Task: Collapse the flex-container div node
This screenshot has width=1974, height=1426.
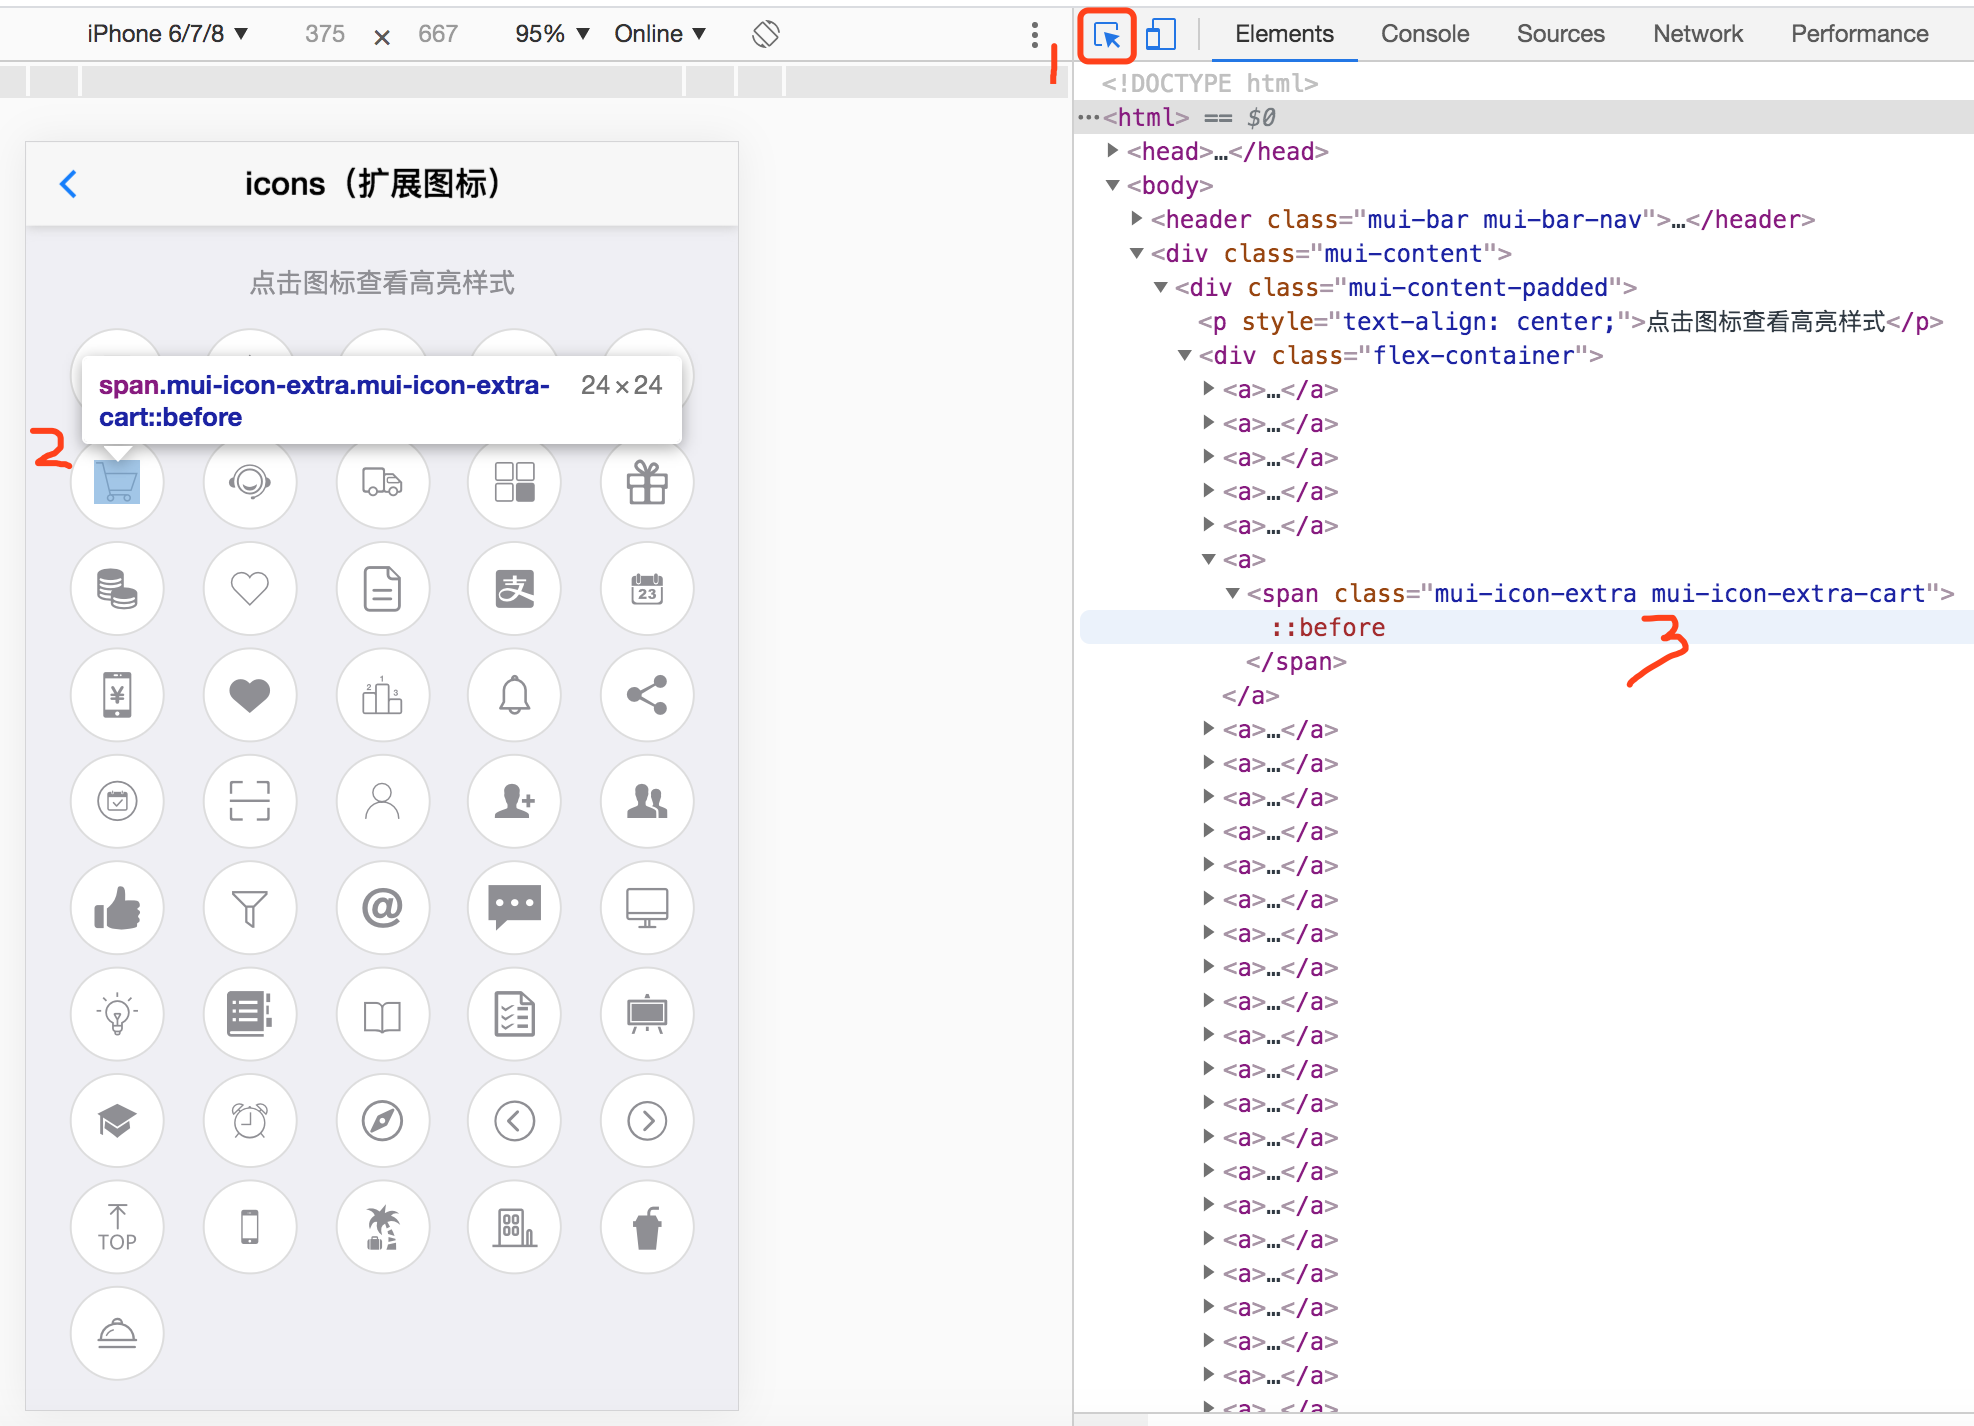Action: (1184, 355)
